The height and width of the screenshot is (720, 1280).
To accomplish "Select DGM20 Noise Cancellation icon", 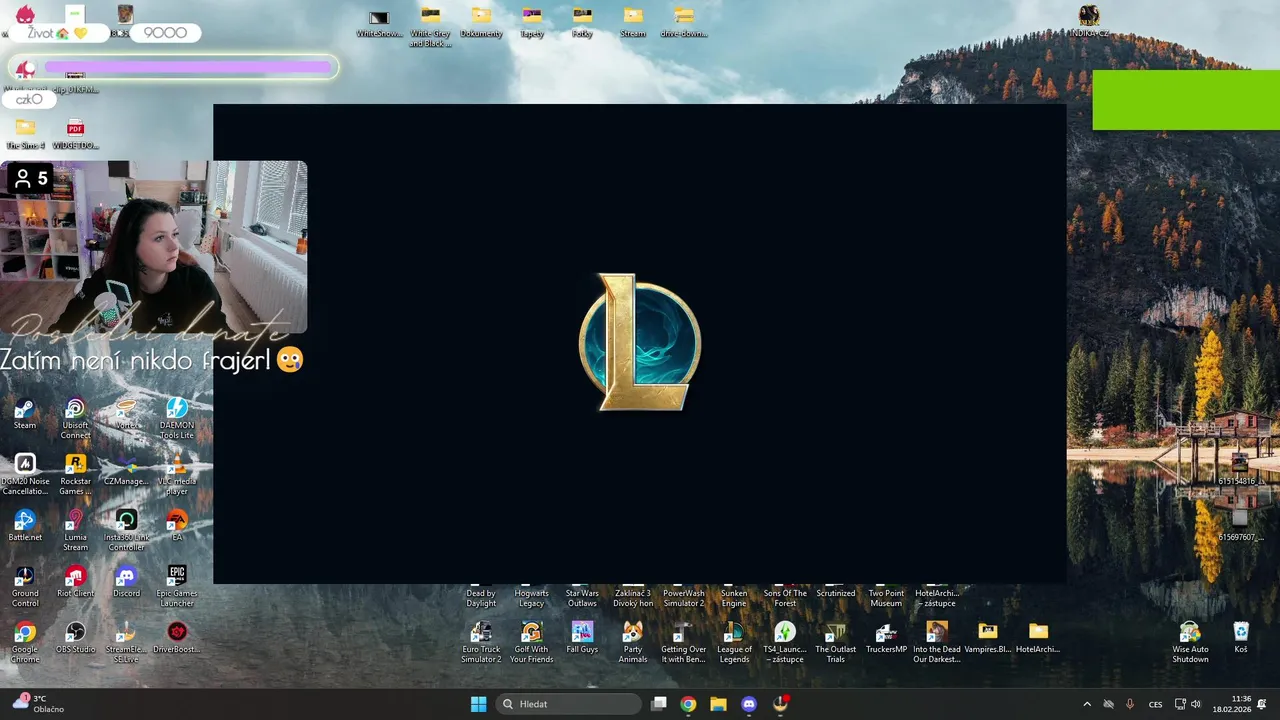I will (25, 475).
